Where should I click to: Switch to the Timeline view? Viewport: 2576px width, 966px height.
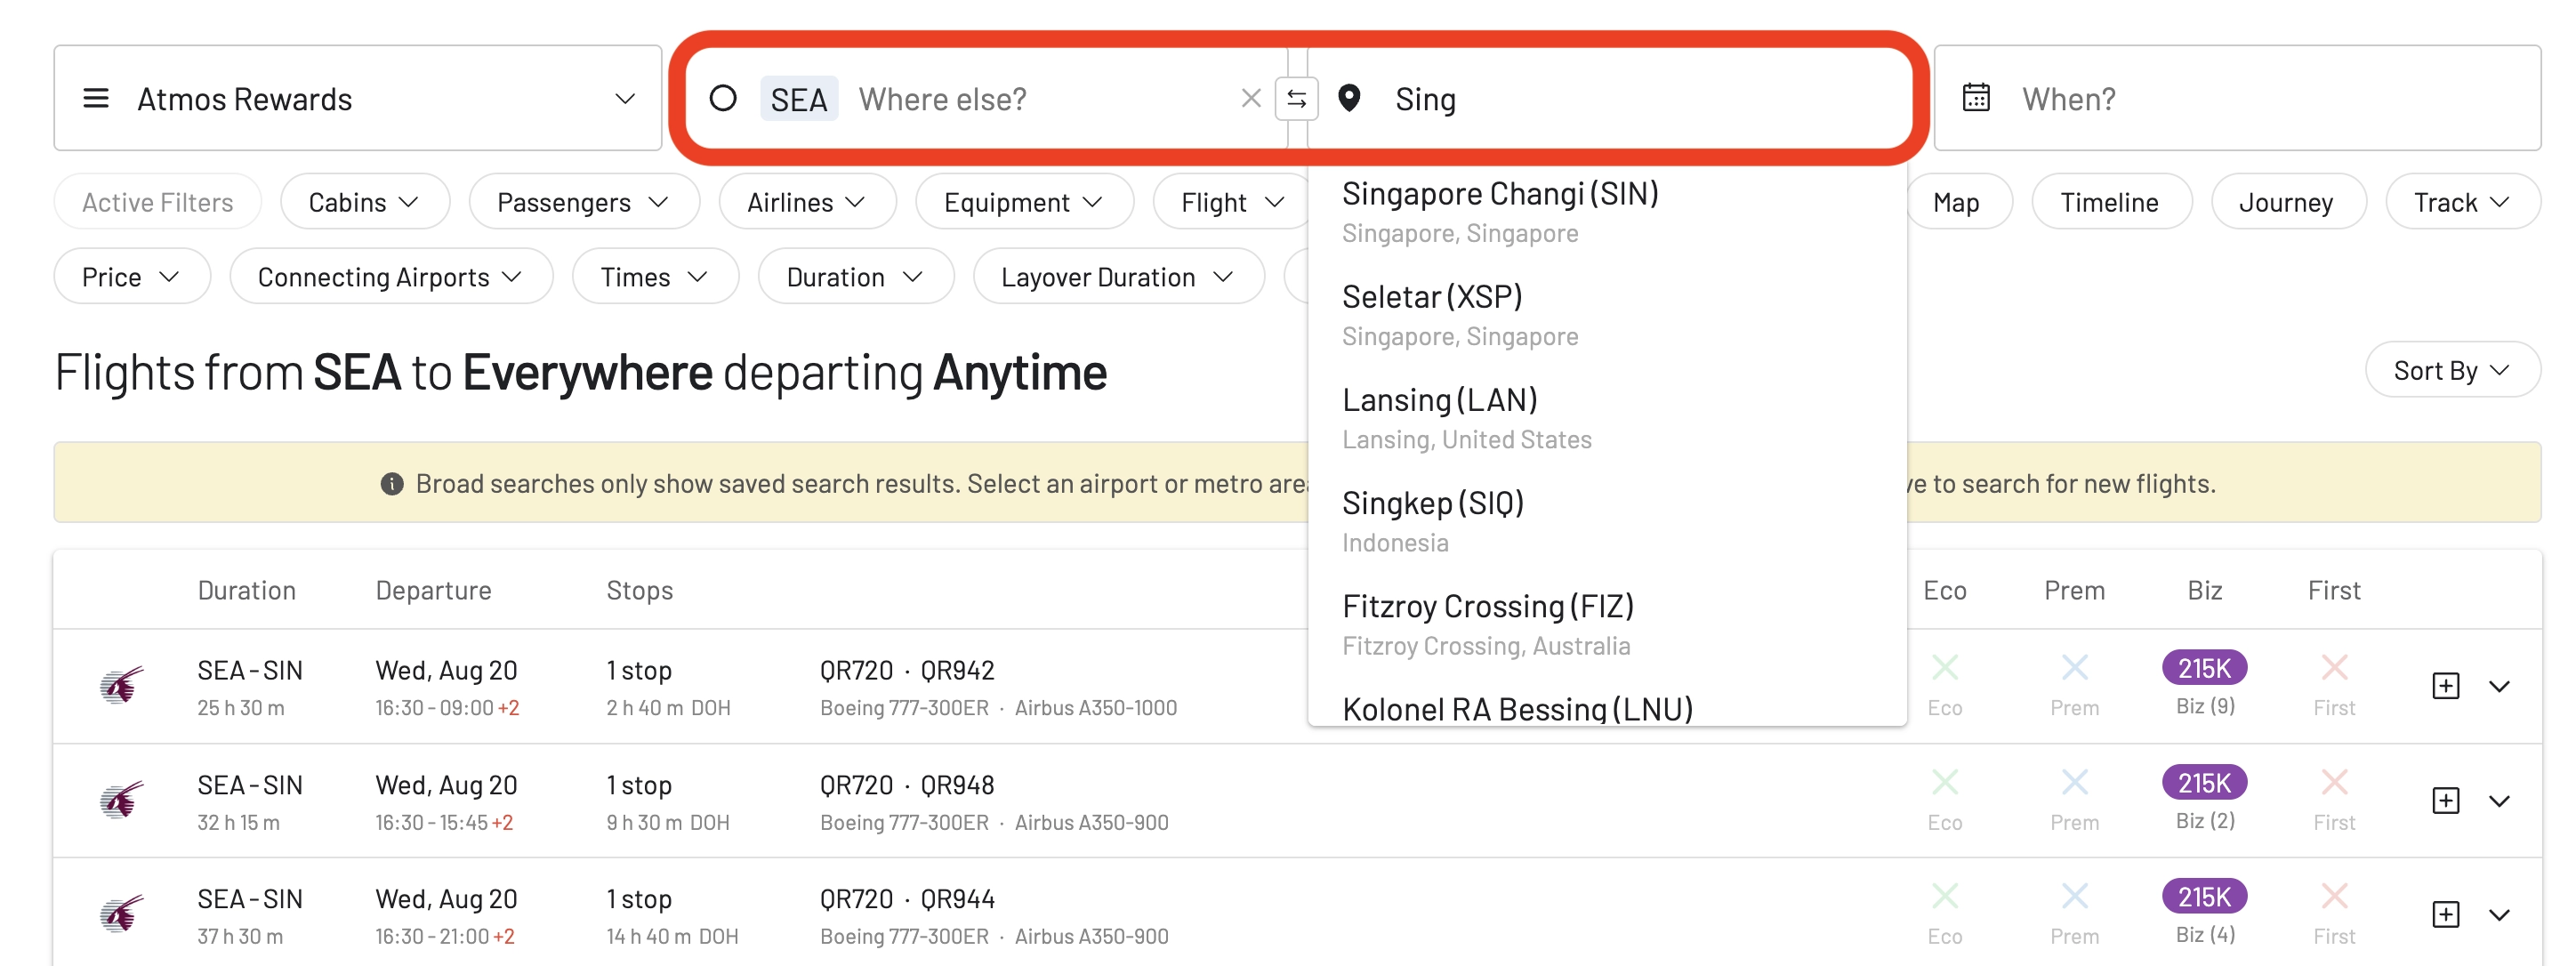point(2111,202)
